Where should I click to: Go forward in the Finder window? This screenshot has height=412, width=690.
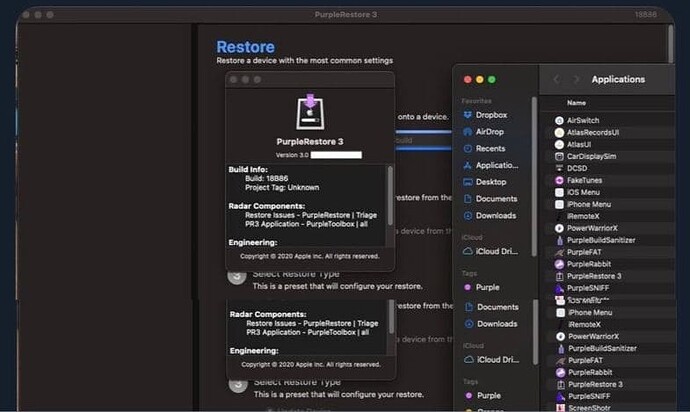pos(576,79)
